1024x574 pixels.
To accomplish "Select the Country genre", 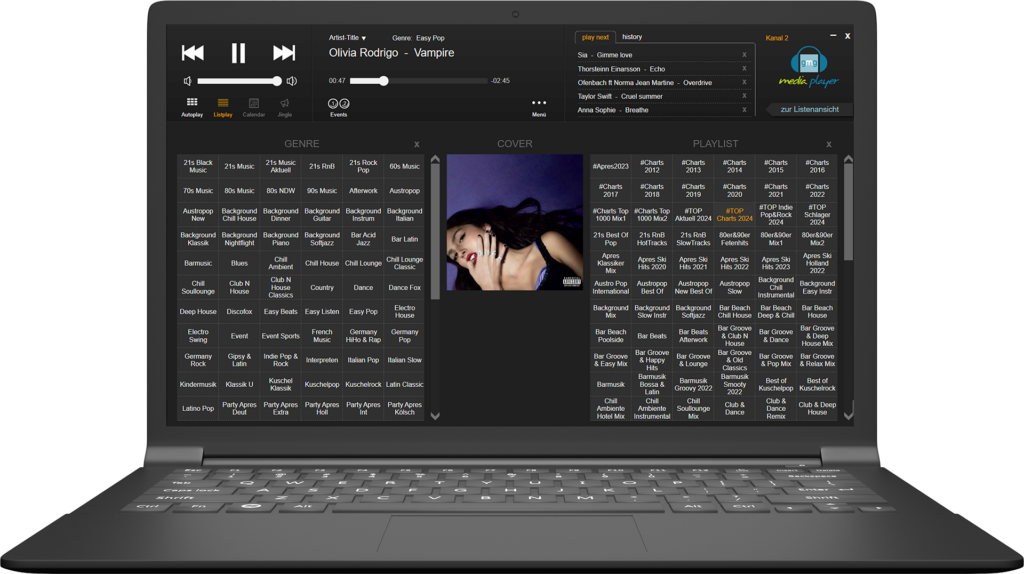I will coord(322,287).
